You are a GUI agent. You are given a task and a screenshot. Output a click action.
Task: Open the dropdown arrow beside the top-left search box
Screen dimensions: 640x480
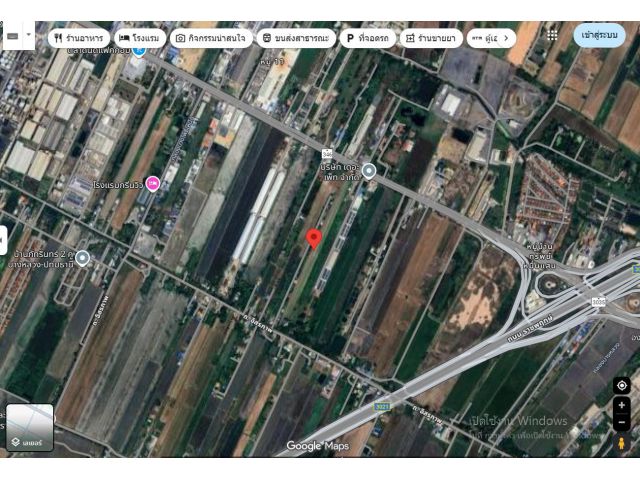[28, 35]
